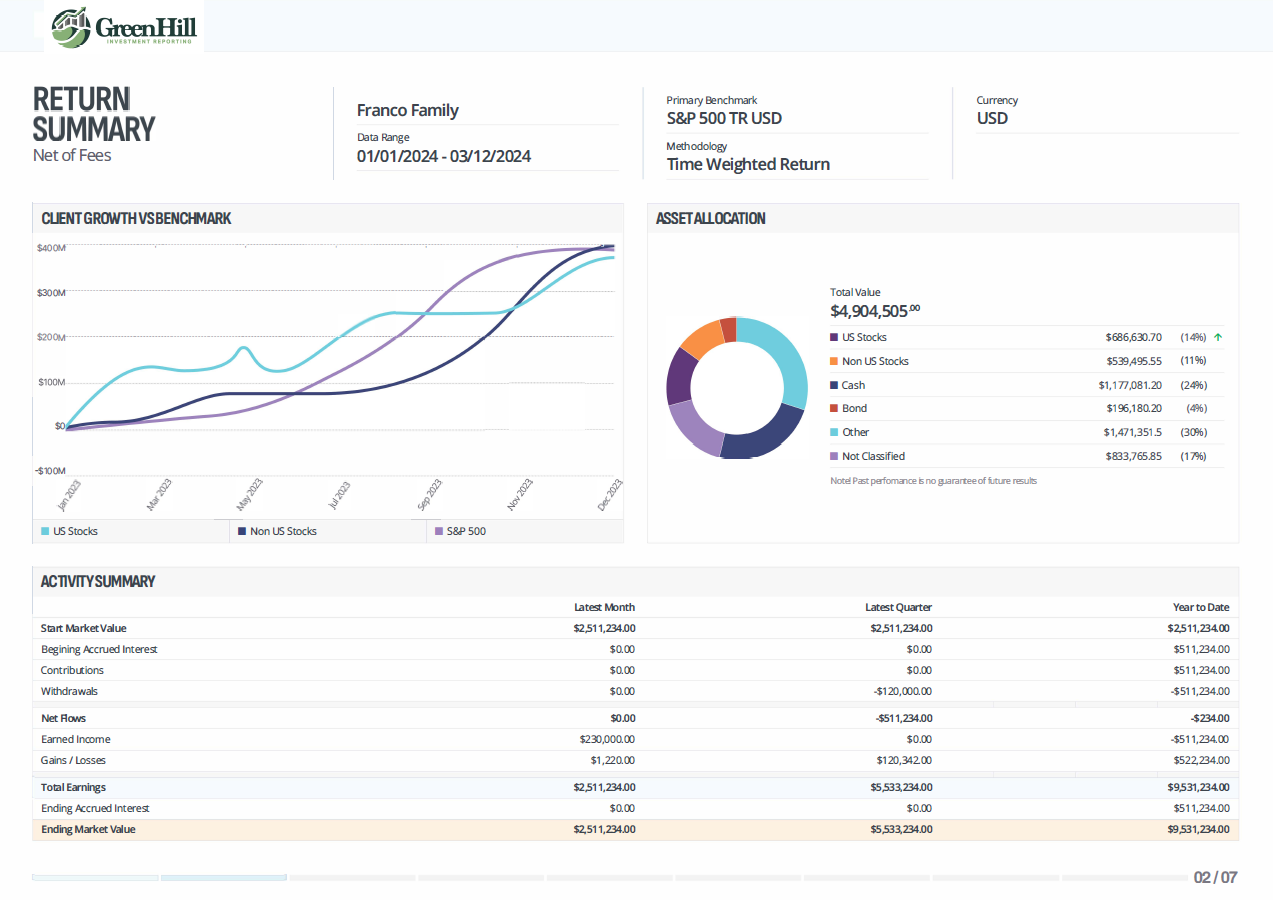
Task: Click the Cash value $1,177,081.20
Action: point(1130,385)
